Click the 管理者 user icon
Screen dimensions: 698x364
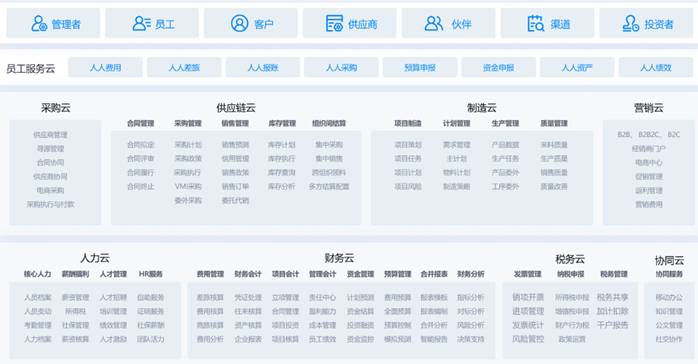[x=39, y=23]
